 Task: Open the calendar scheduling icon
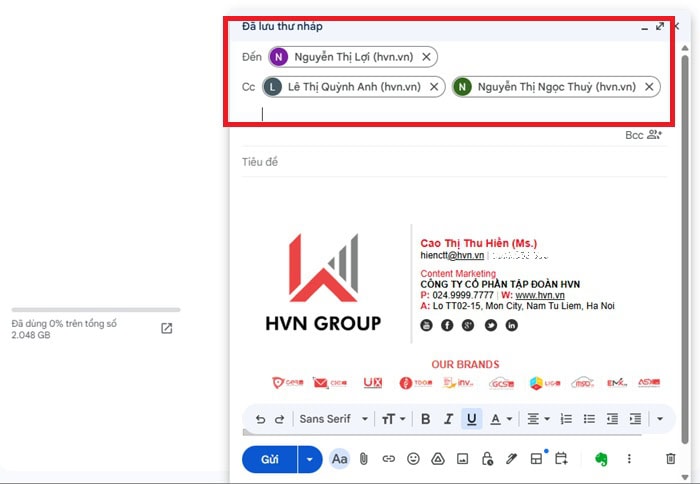[x=561, y=459]
